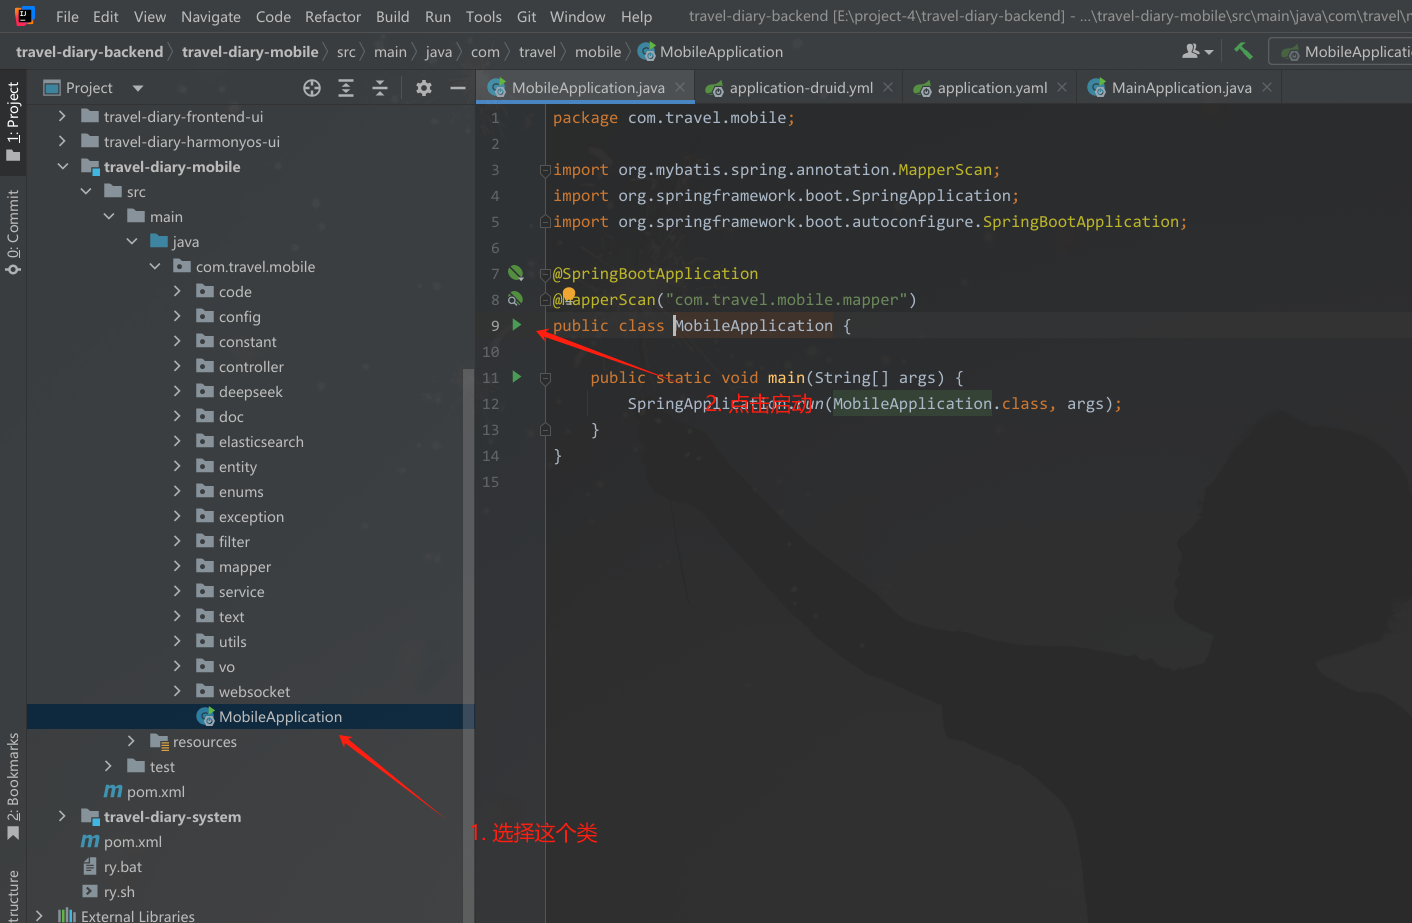Open the Tools menu
This screenshot has width=1412, height=923.
[x=484, y=16]
